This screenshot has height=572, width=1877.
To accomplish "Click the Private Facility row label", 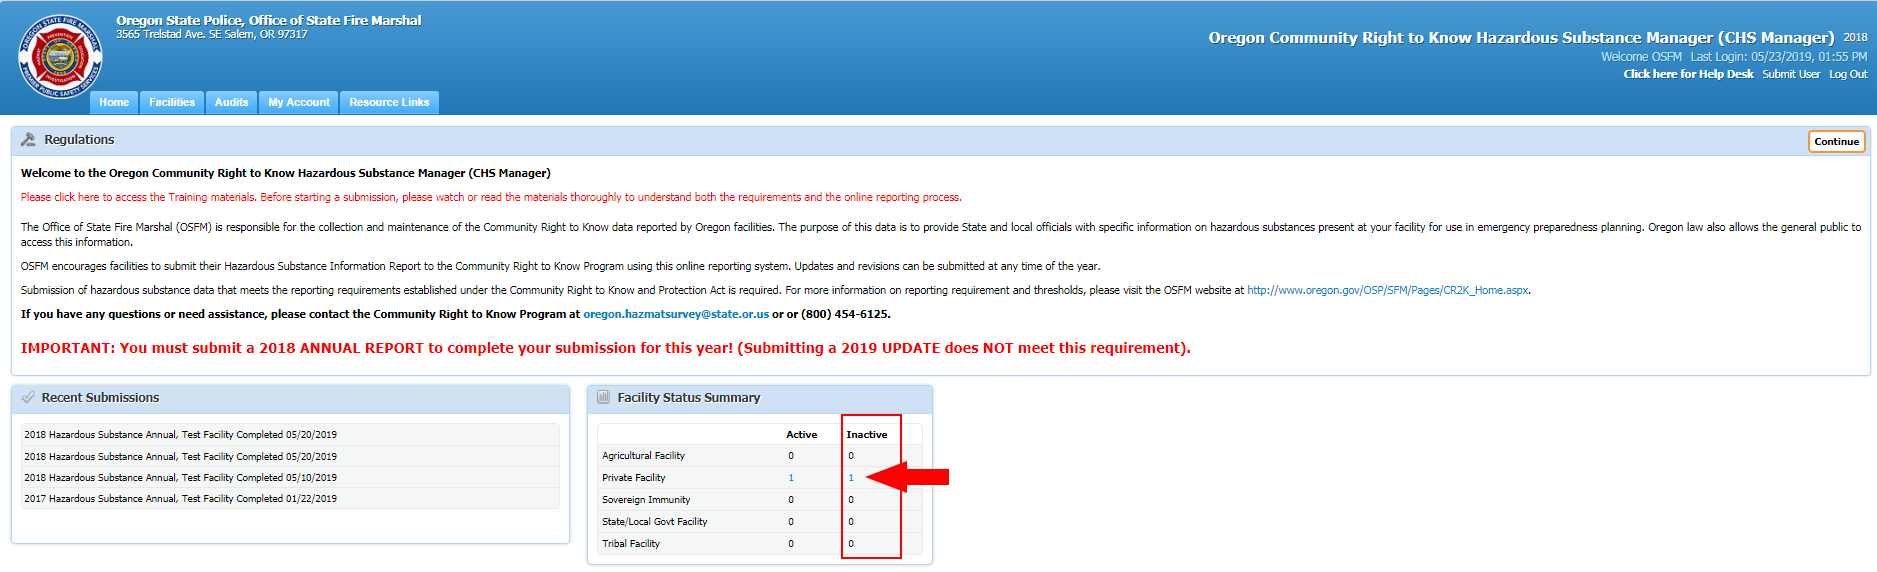I will [633, 478].
